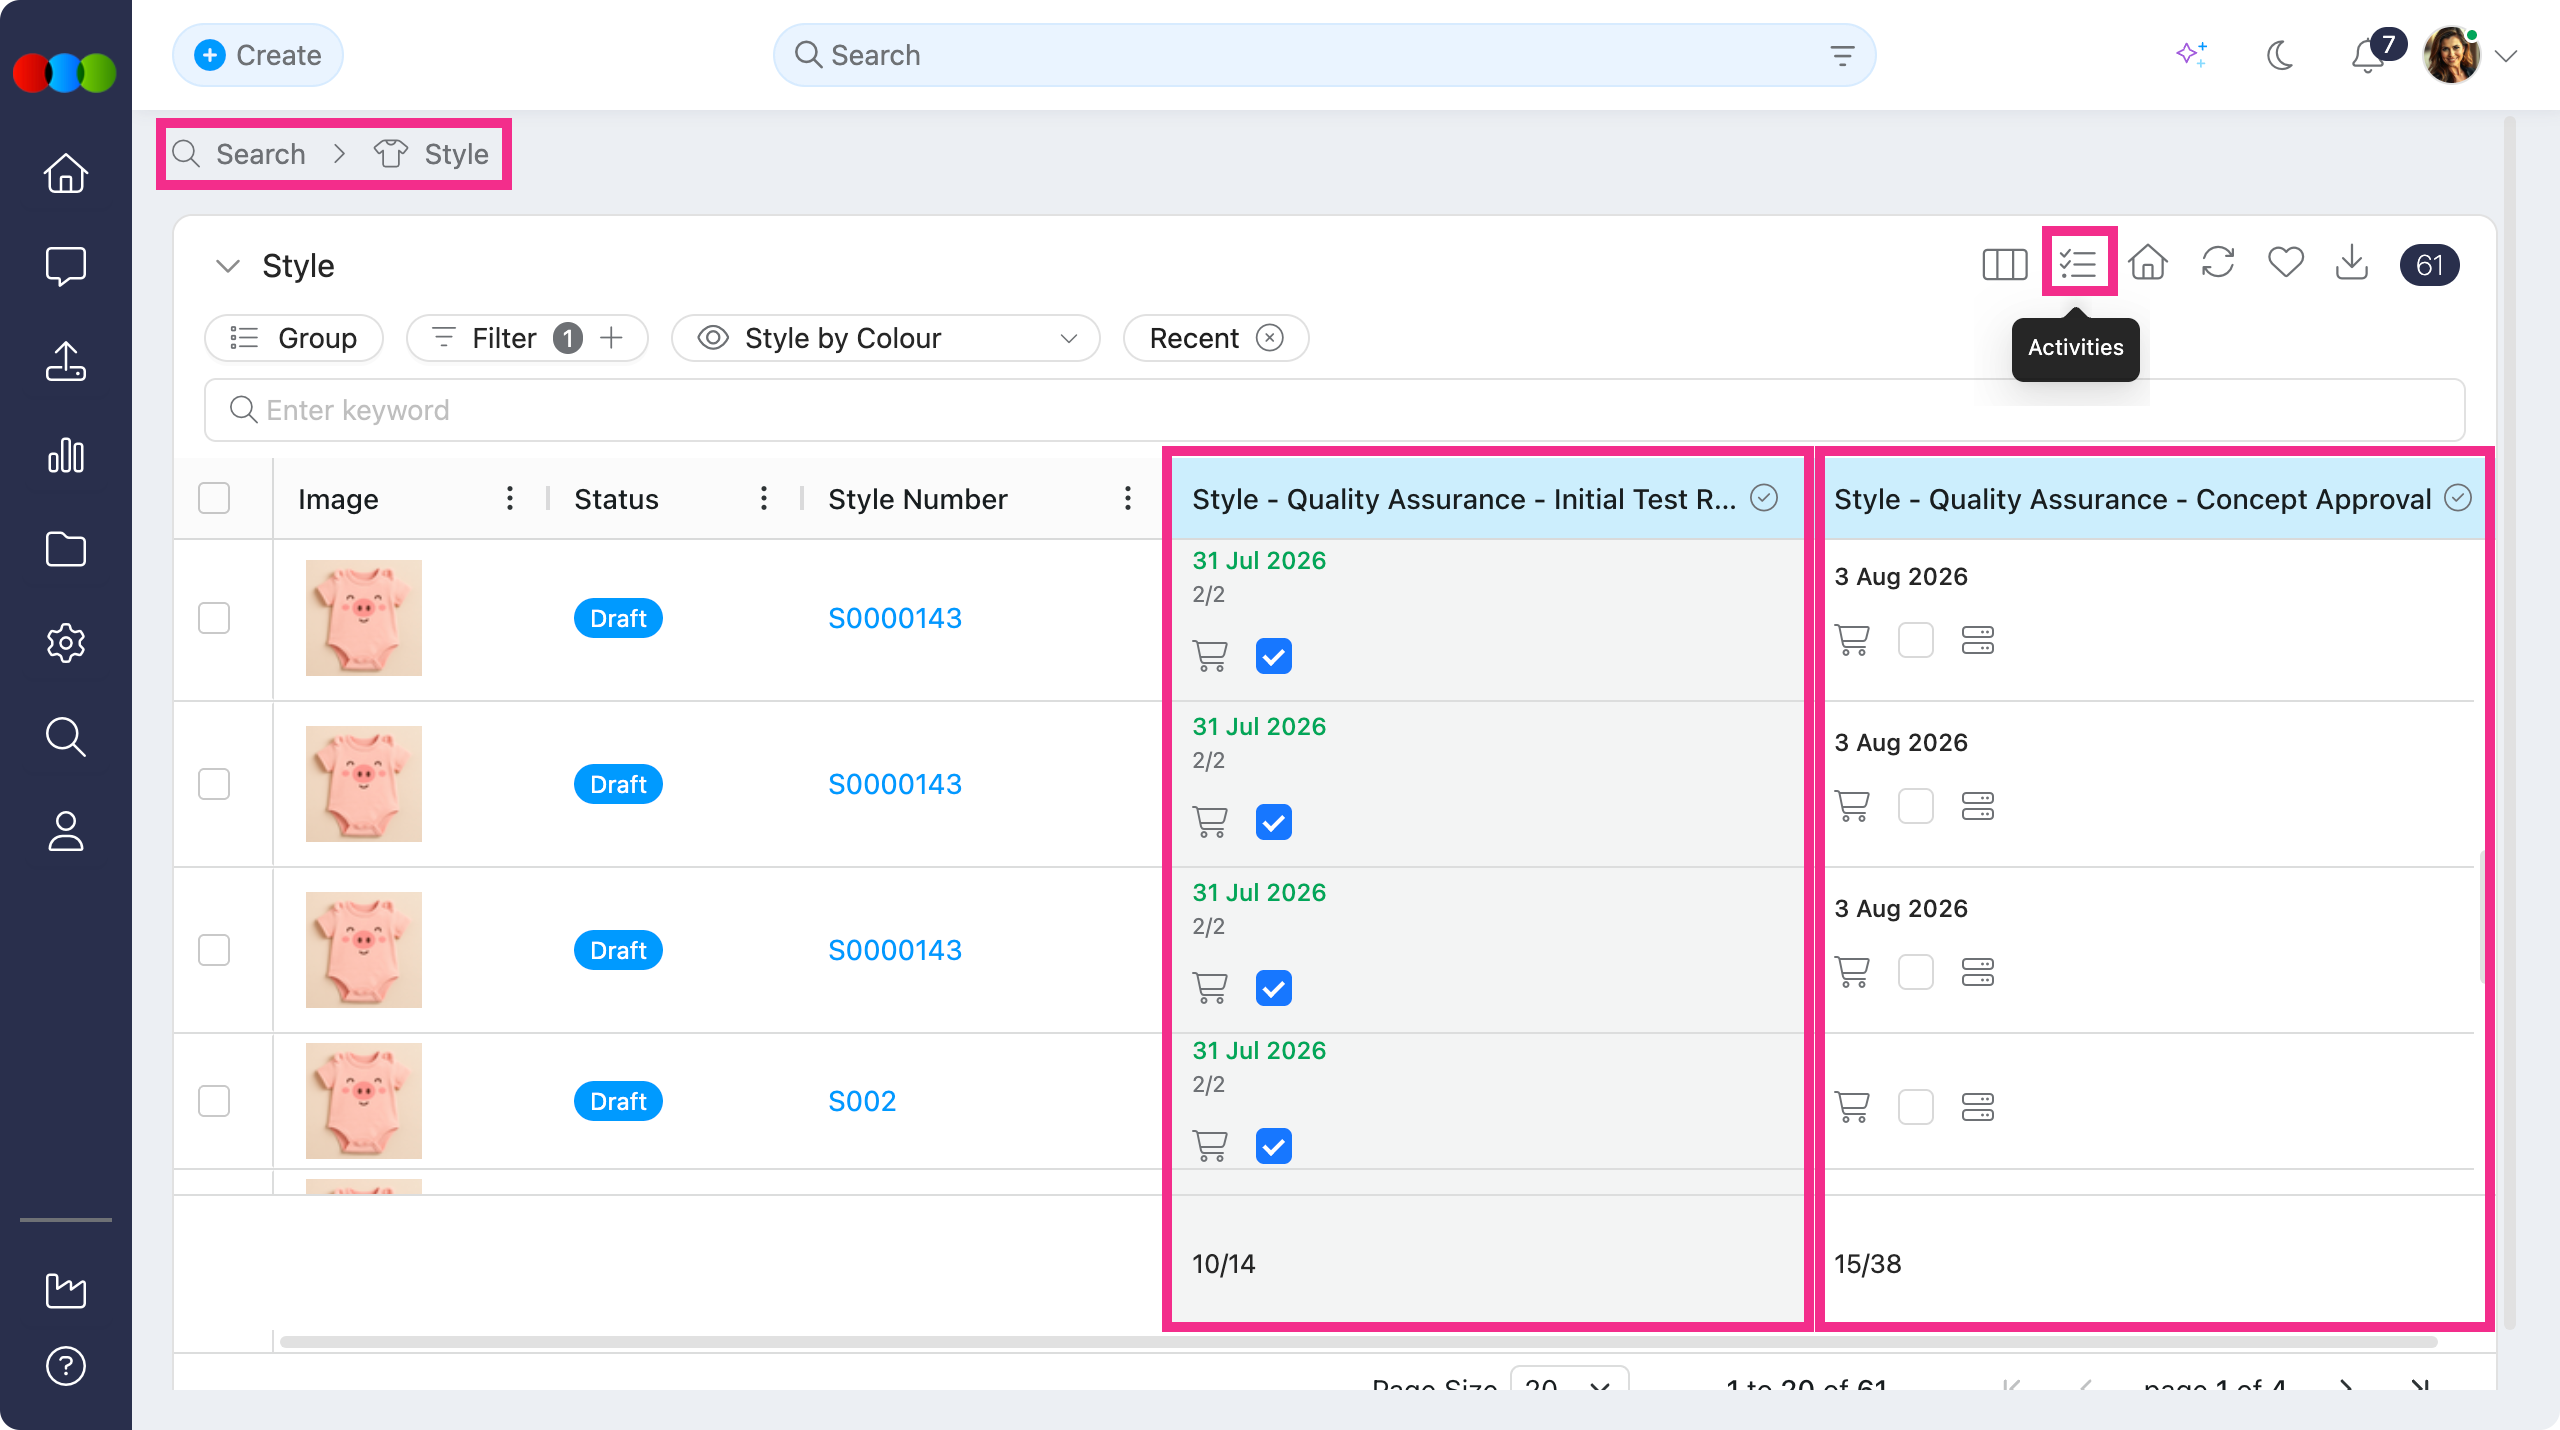Click the top Search input bar
2560x1430 pixels.
pos(1324,55)
